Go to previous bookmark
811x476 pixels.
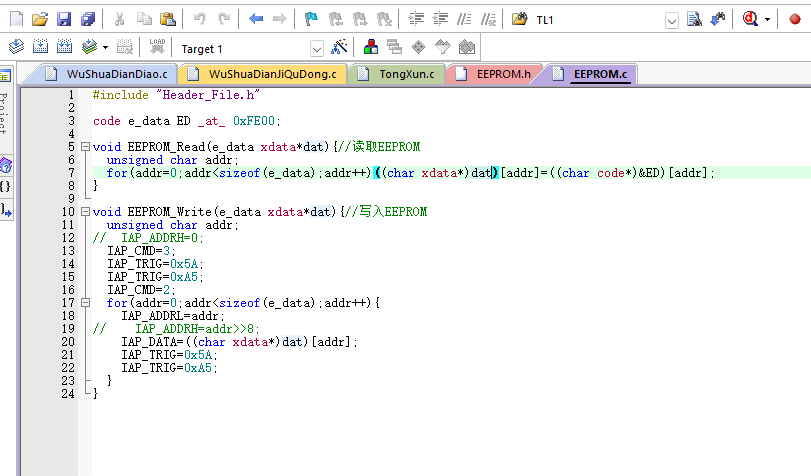point(336,20)
